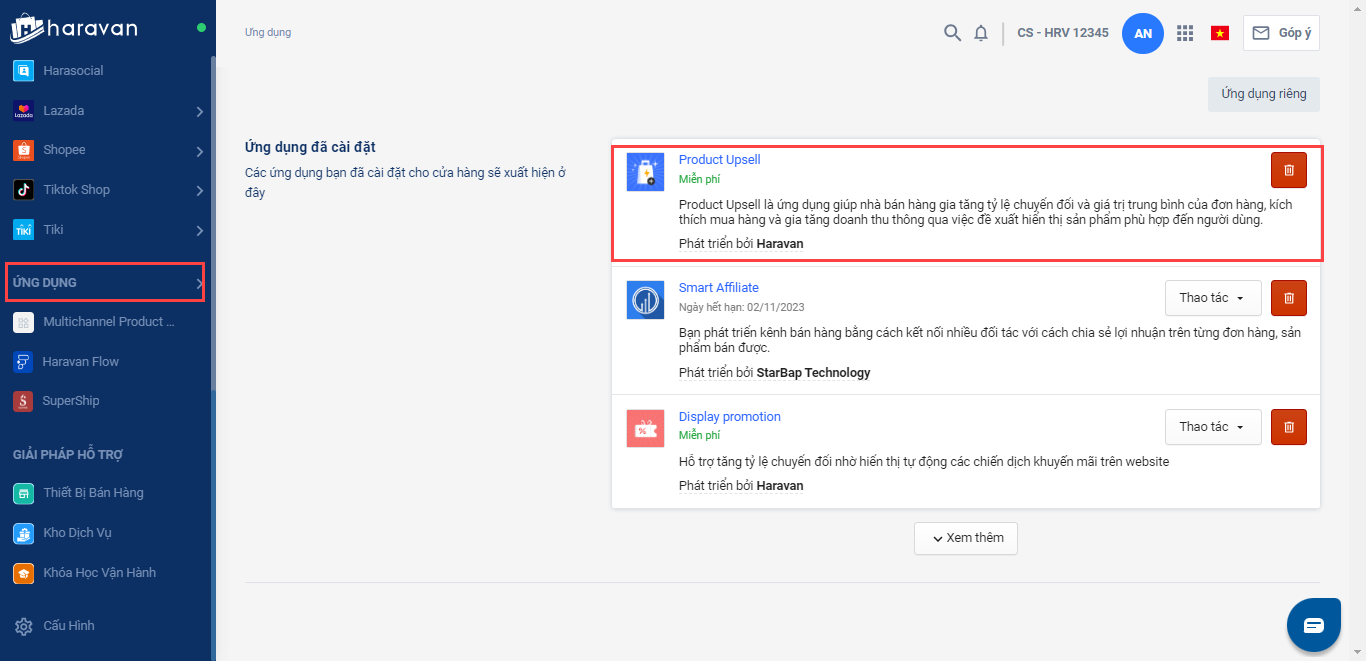The height and width of the screenshot is (661, 1366).
Task: Open Haravan Flow in sidebar
Action: point(80,361)
